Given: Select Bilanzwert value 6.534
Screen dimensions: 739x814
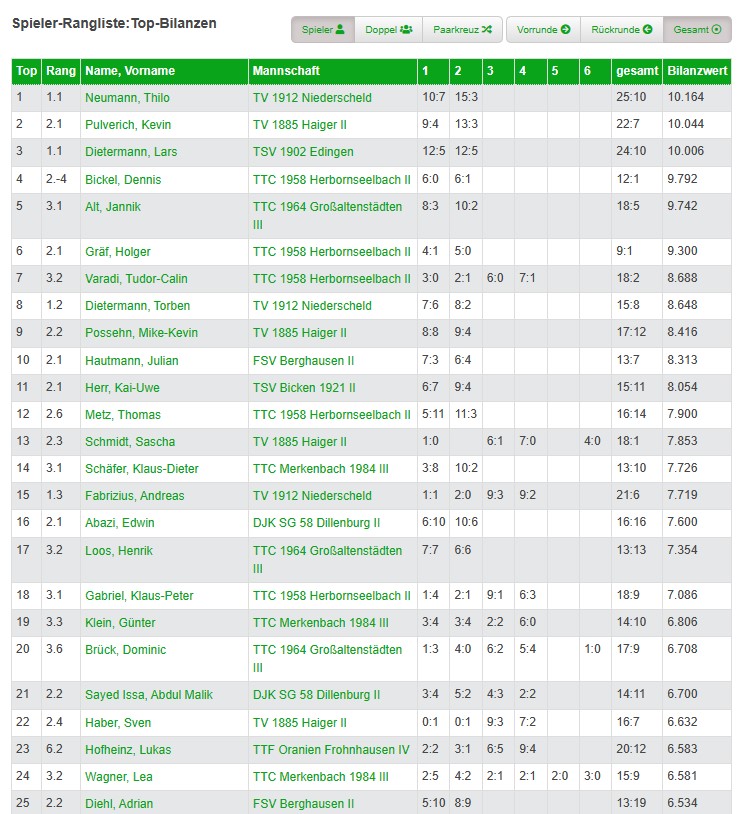Looking at the screenshot, I should point(682,804).
